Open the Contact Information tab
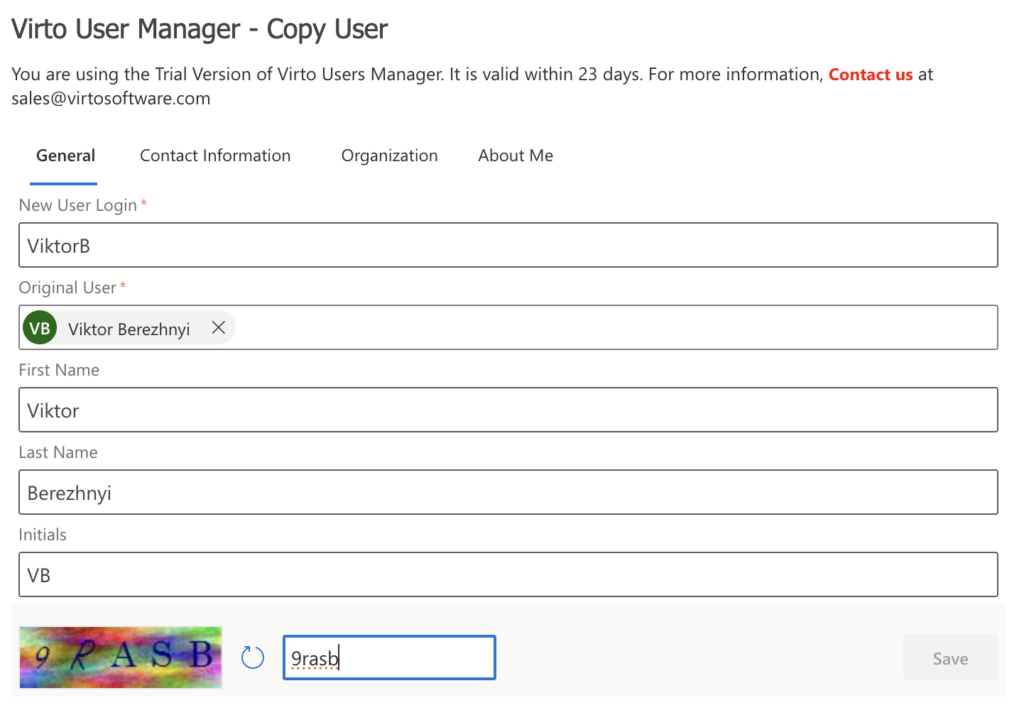This screenshot has height=720, width=1024. pyautogui.click(x=215, y=155)
